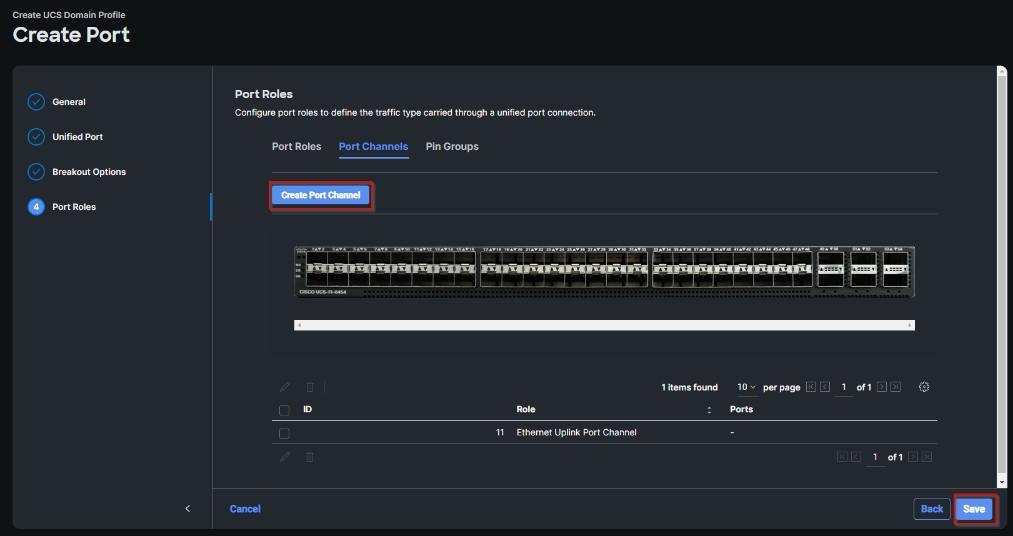The width and height of the screenshot is (1013, 536).
Task: Open the Pin Groups tab
Action: [x=452, y=147]
